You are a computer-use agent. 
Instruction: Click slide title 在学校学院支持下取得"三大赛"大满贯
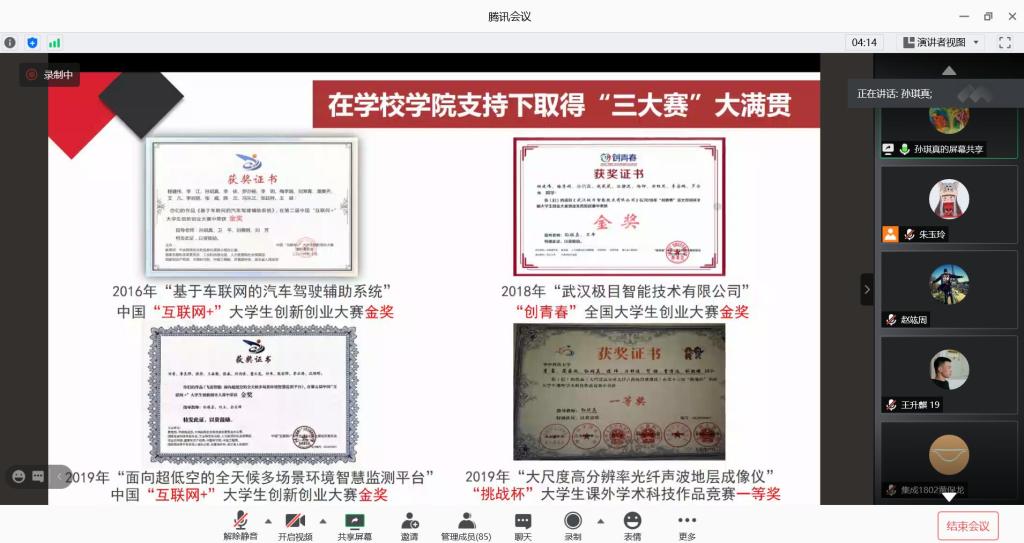560,105
